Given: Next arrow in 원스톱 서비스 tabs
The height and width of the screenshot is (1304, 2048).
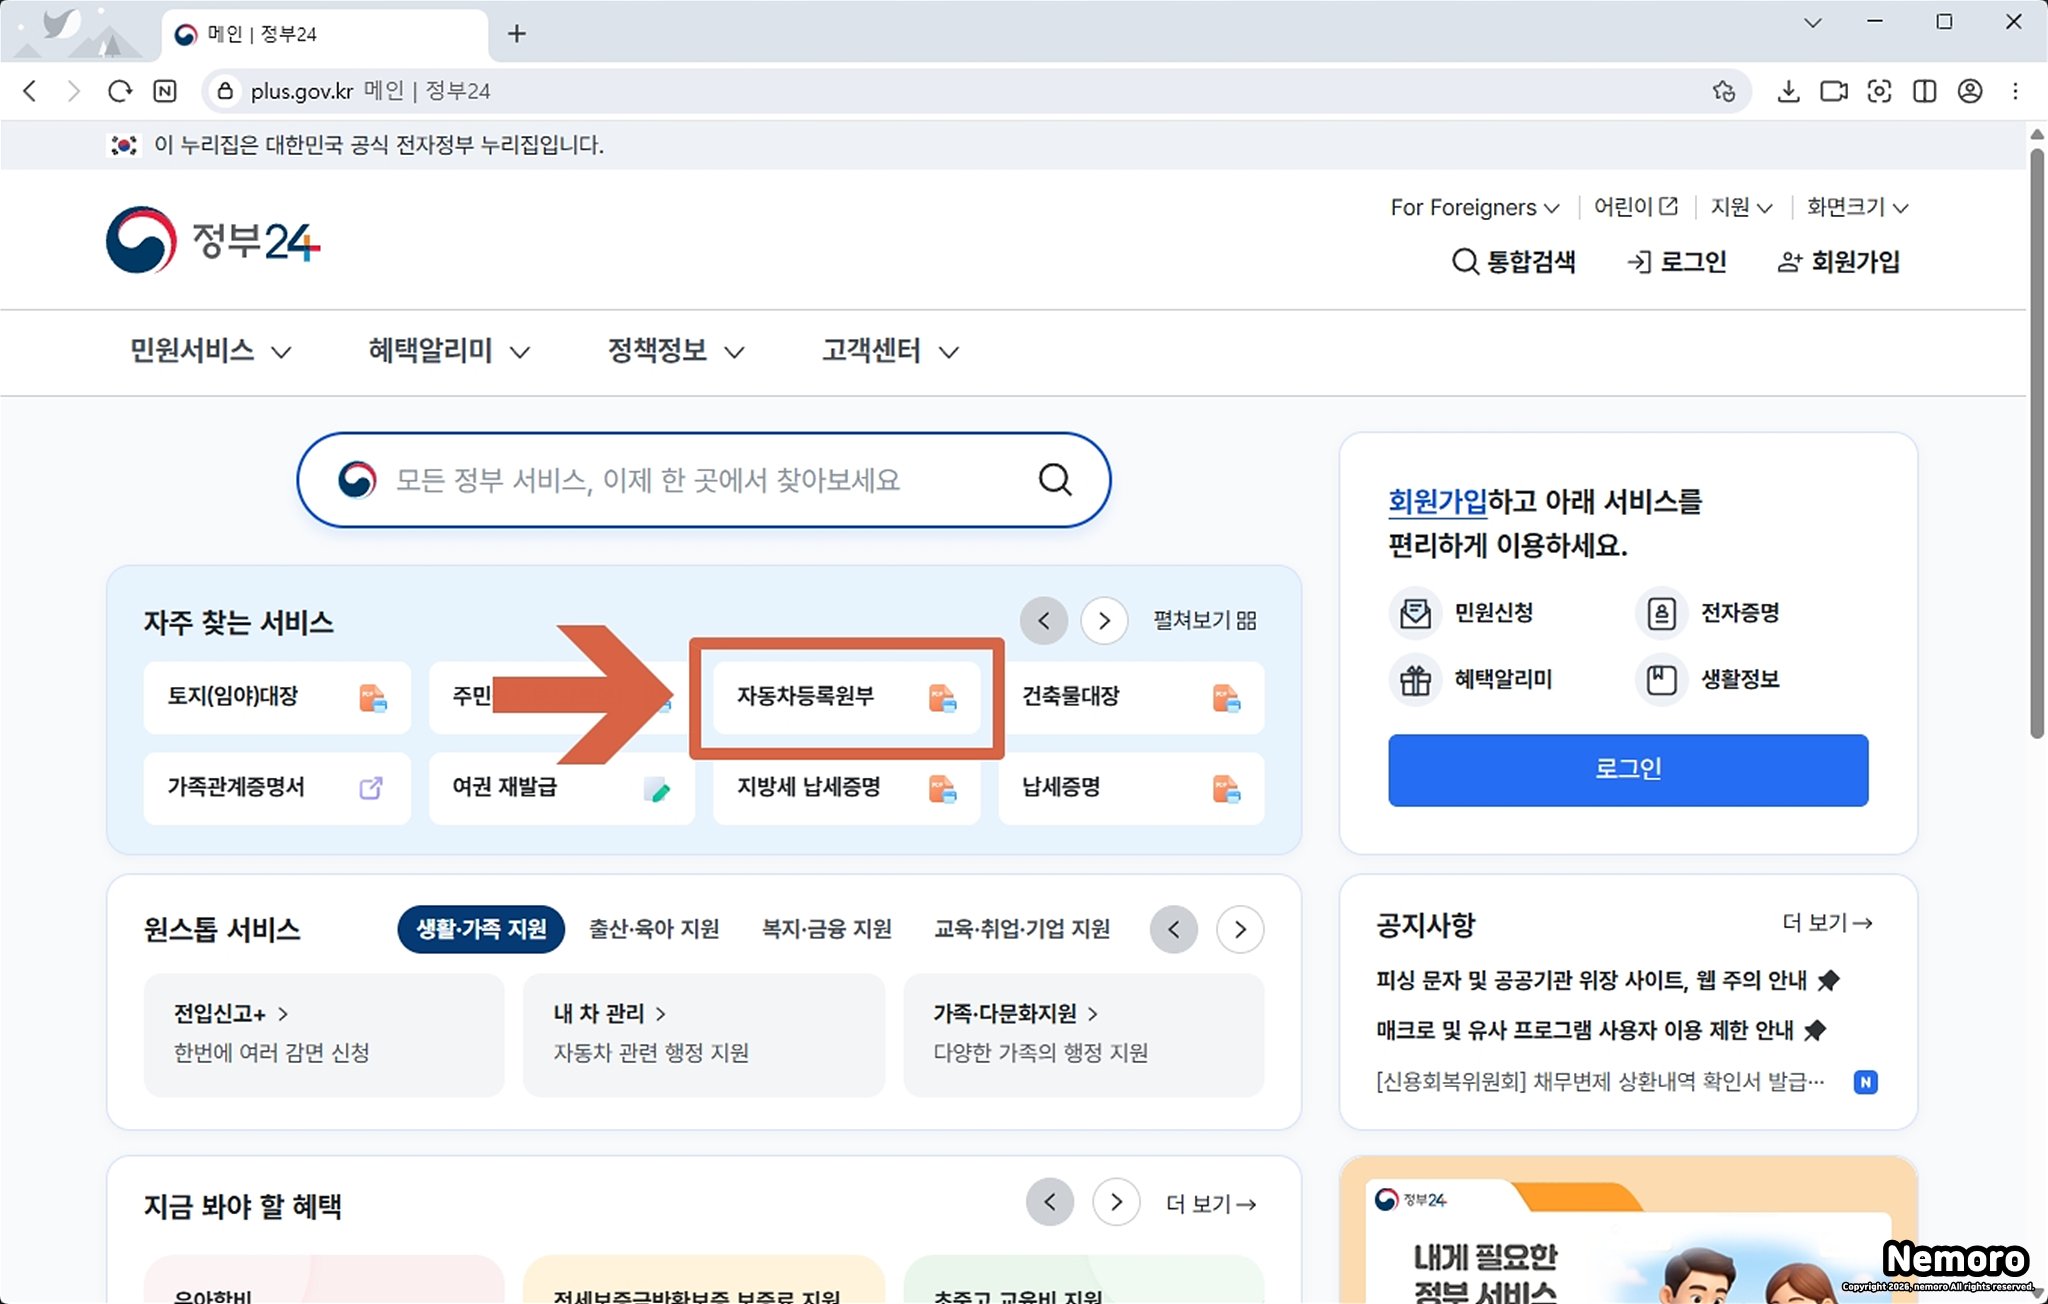Looking at the screenshot, I should [1240, 930].
